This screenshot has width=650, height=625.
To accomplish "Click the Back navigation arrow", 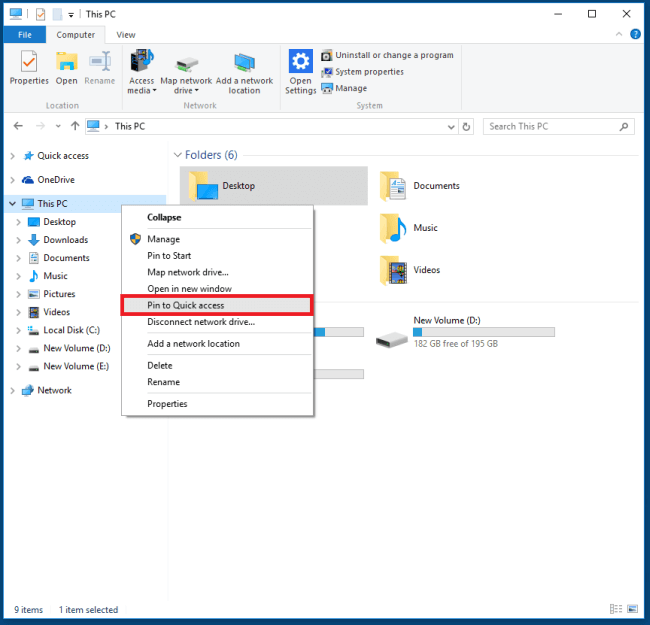I will (18, 126).
